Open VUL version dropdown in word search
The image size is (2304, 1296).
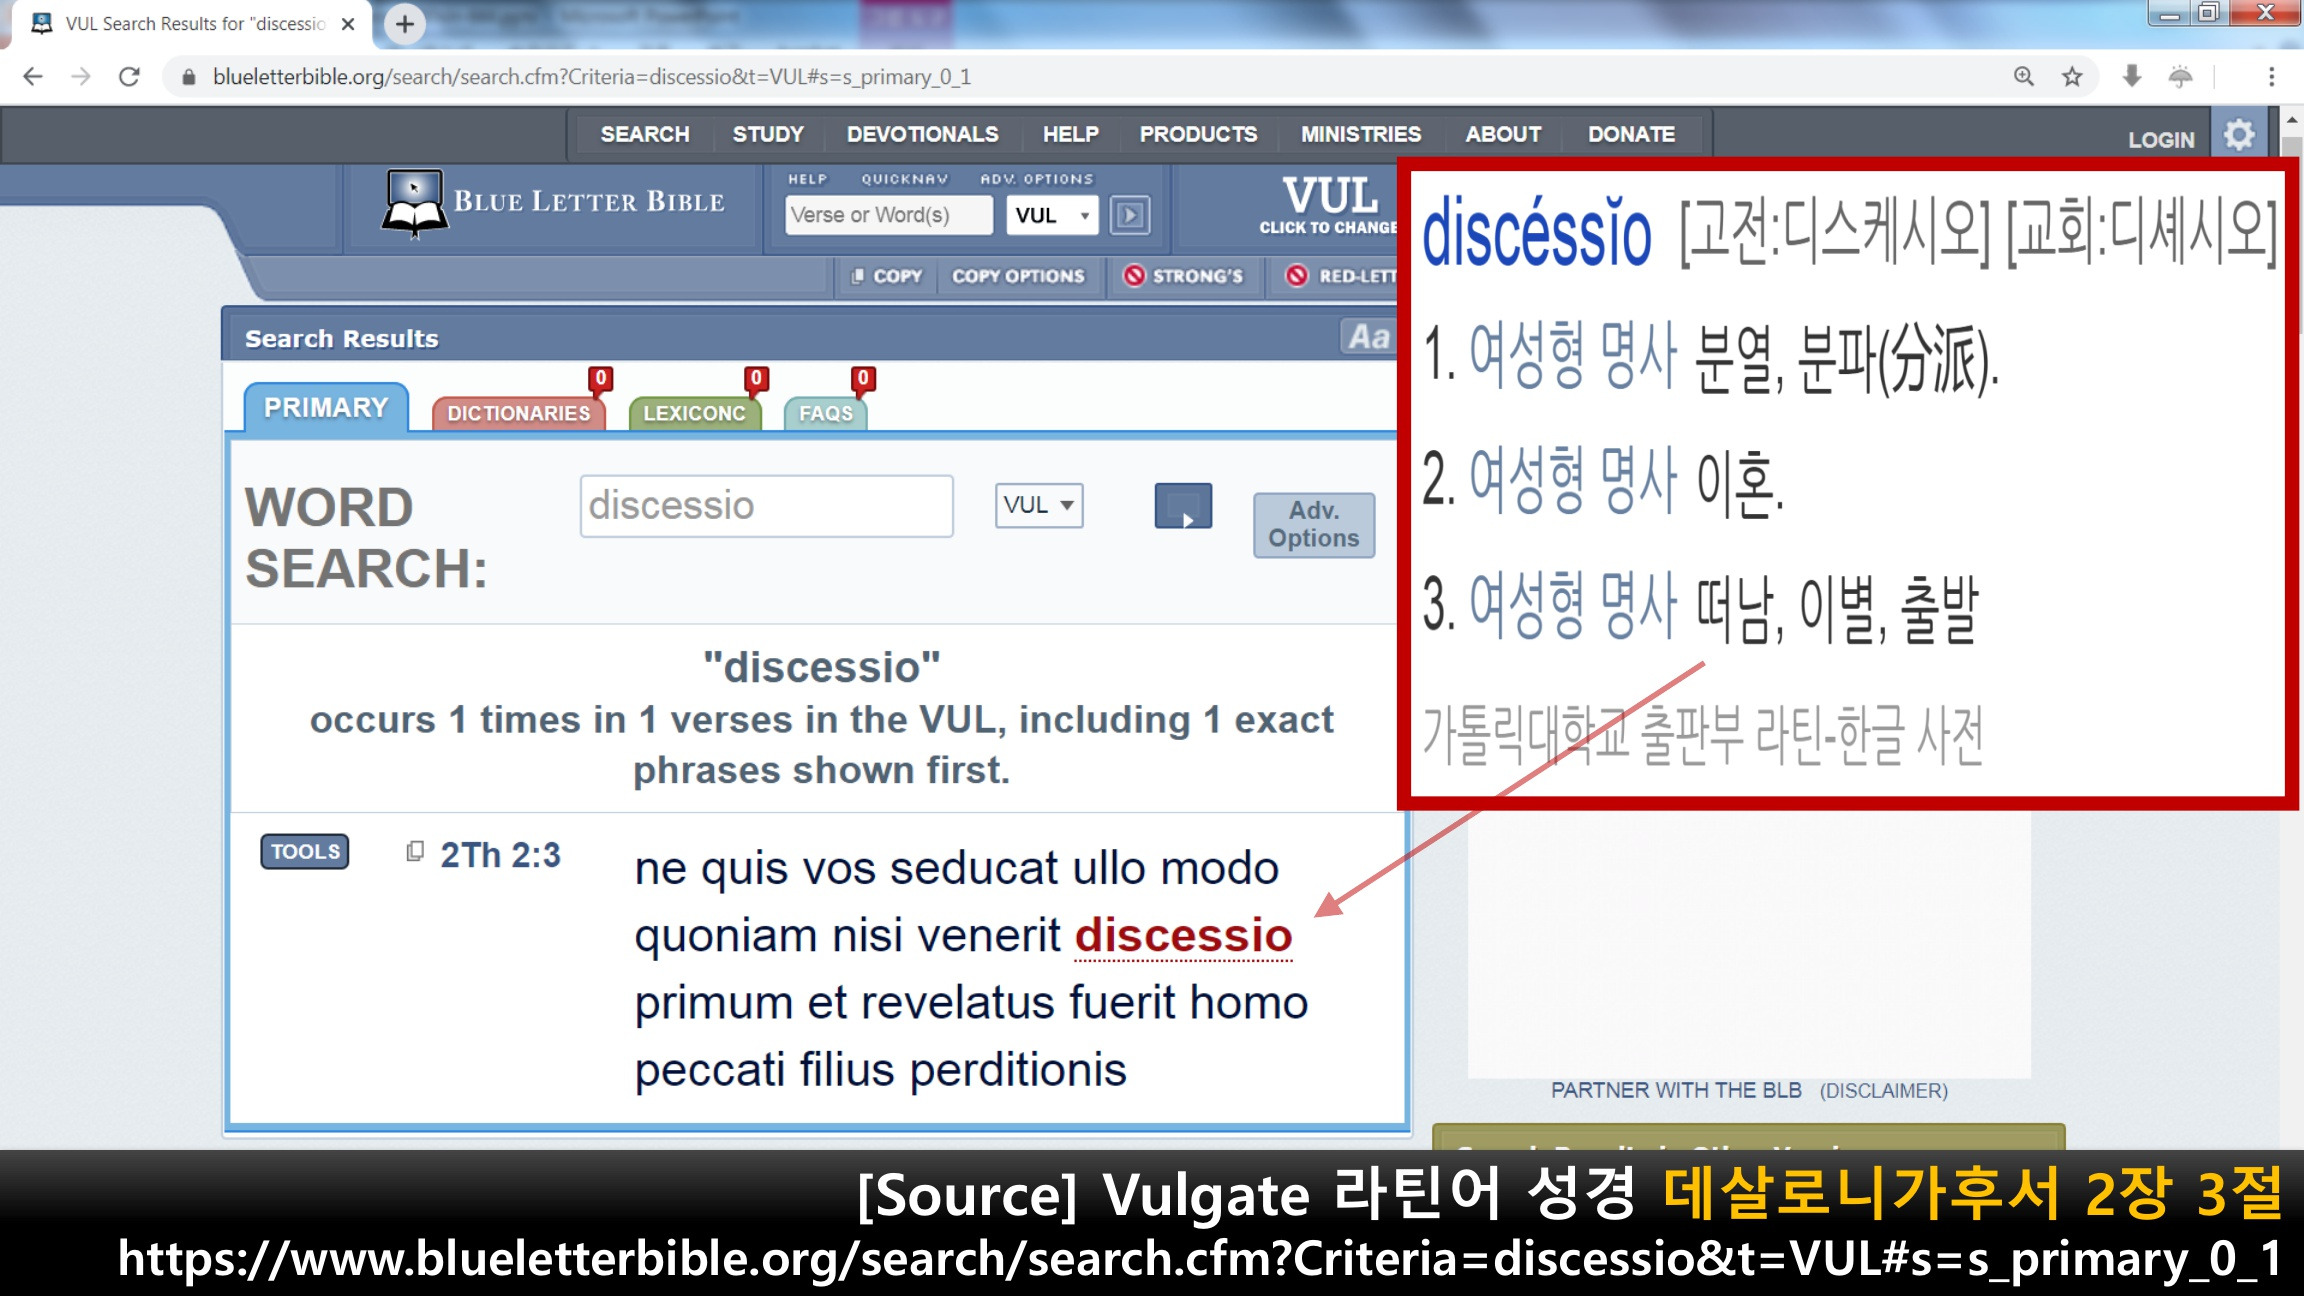[x=1038, y=505]
